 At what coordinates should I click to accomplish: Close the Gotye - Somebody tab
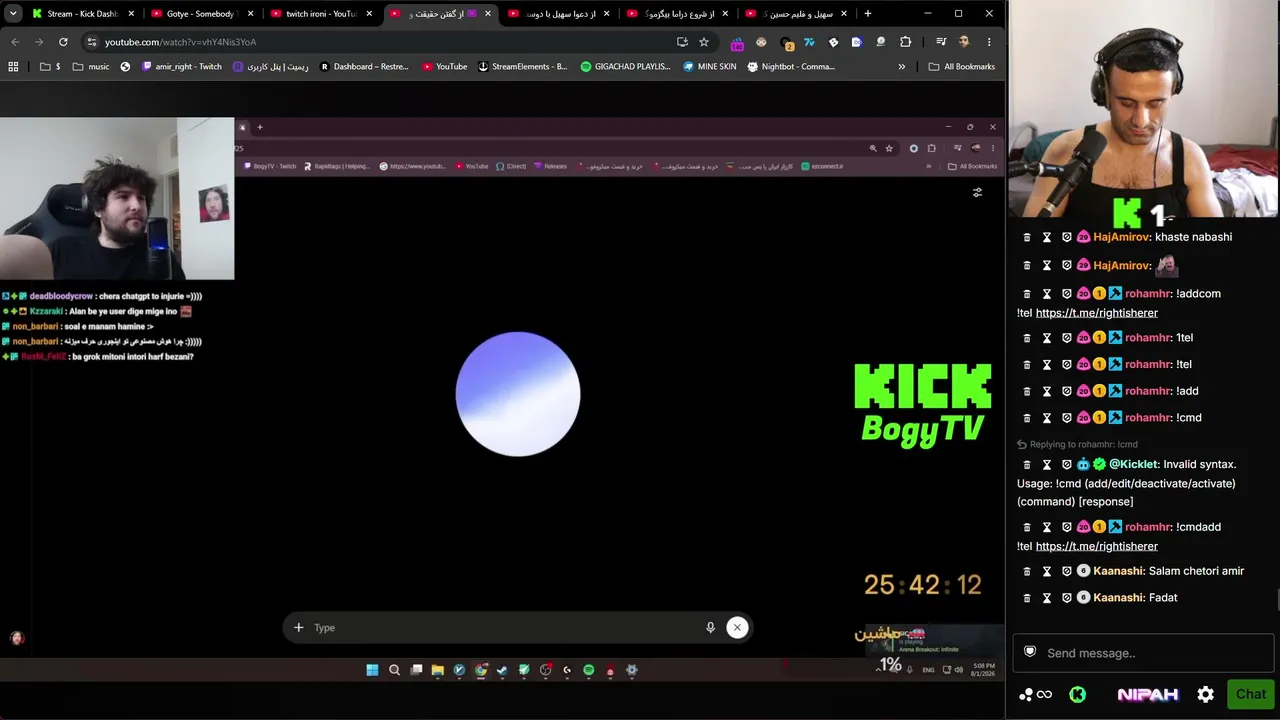click(x=250, y=14)
